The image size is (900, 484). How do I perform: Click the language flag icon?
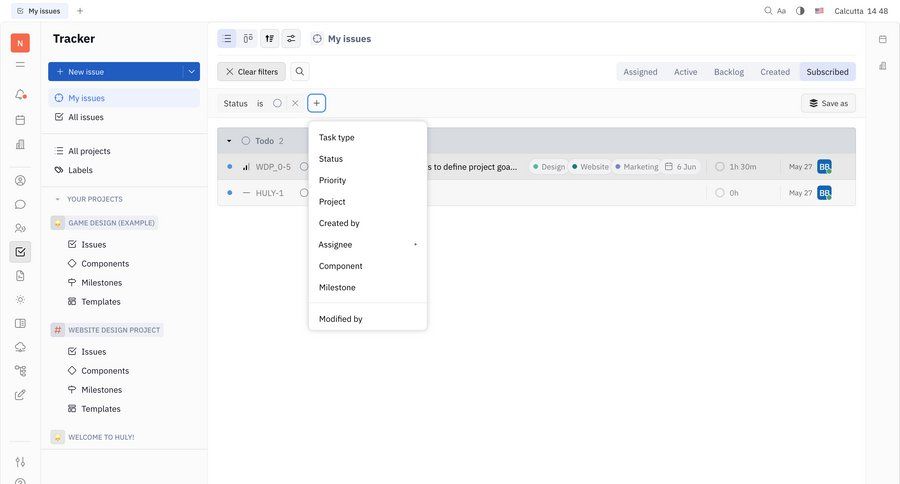pos(819,11)
